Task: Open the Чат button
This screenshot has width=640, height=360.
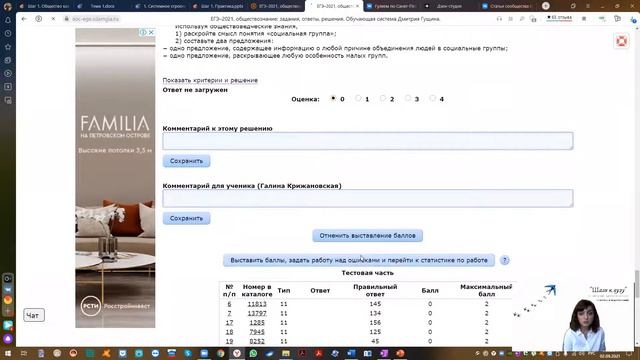Action: click(x=34, y=315)
